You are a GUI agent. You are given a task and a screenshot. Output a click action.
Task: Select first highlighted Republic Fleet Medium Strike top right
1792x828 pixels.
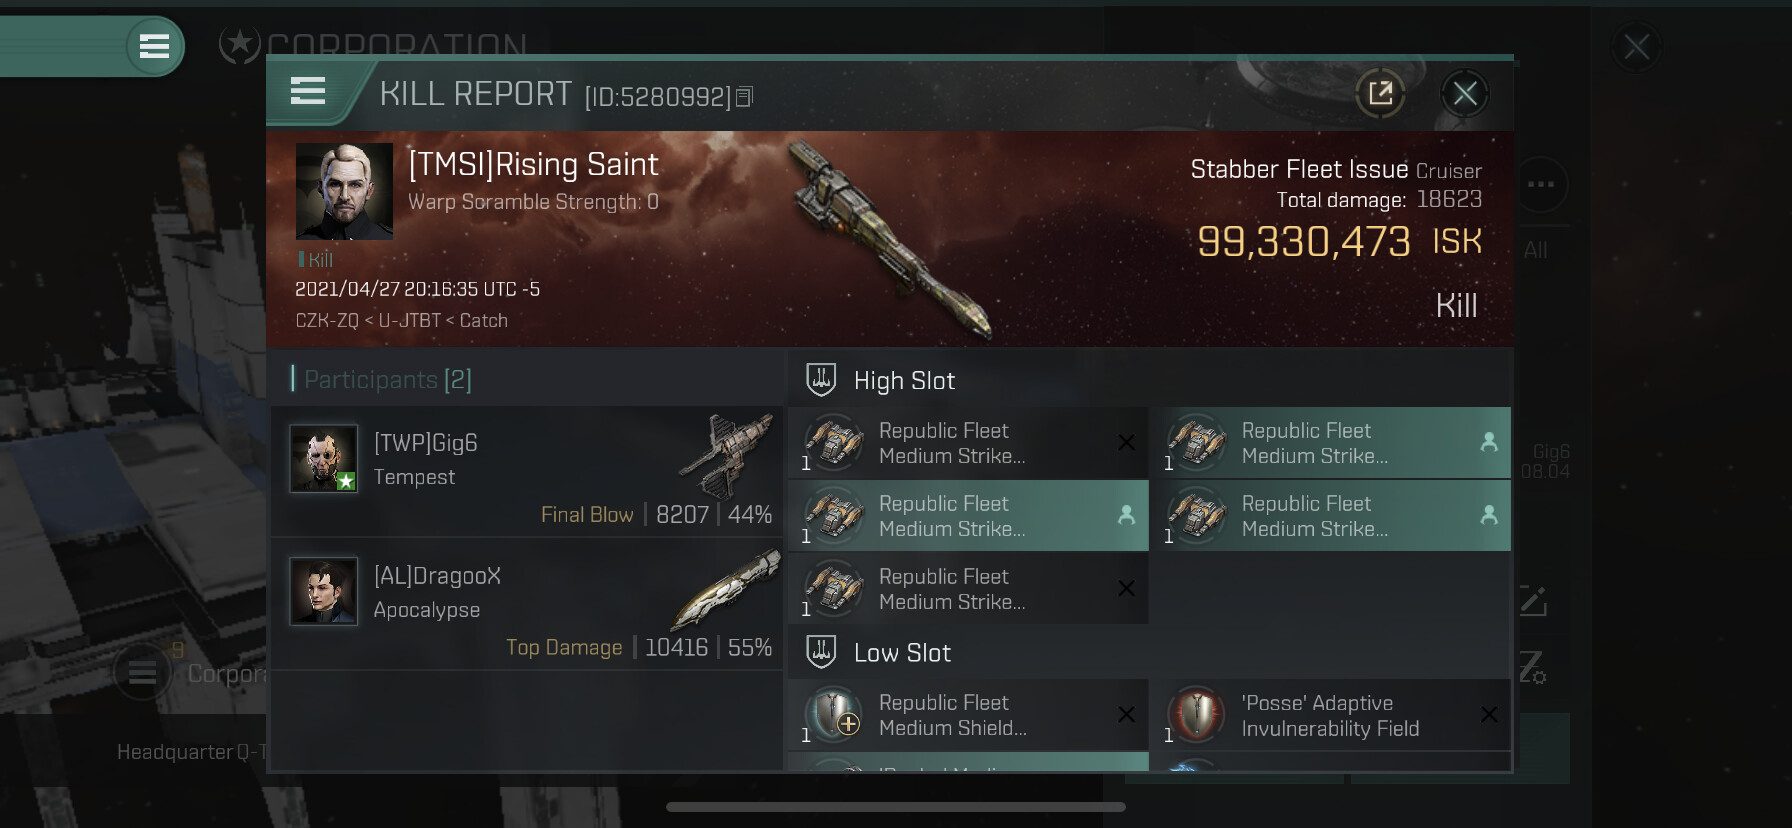(1330, 443)
